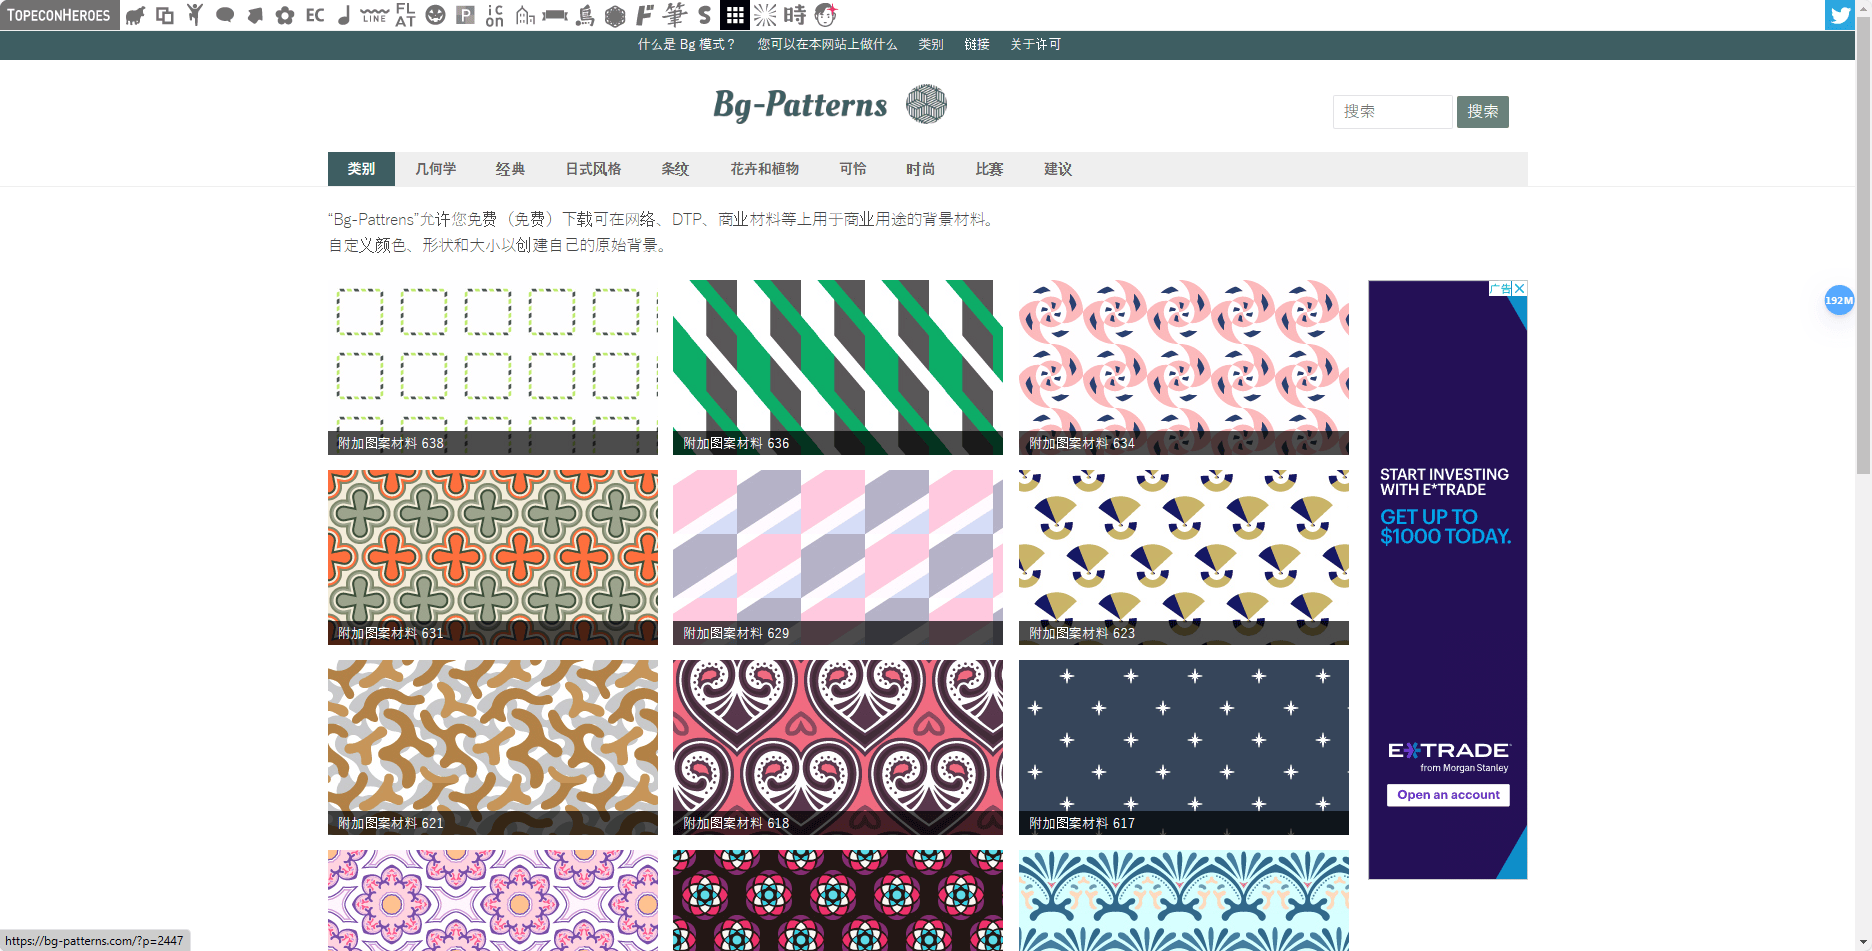Click the Bg-Patterns hexagon logo mark
Image resolution: width=1872 pixels, height=951 pixels.
(926, 104)
